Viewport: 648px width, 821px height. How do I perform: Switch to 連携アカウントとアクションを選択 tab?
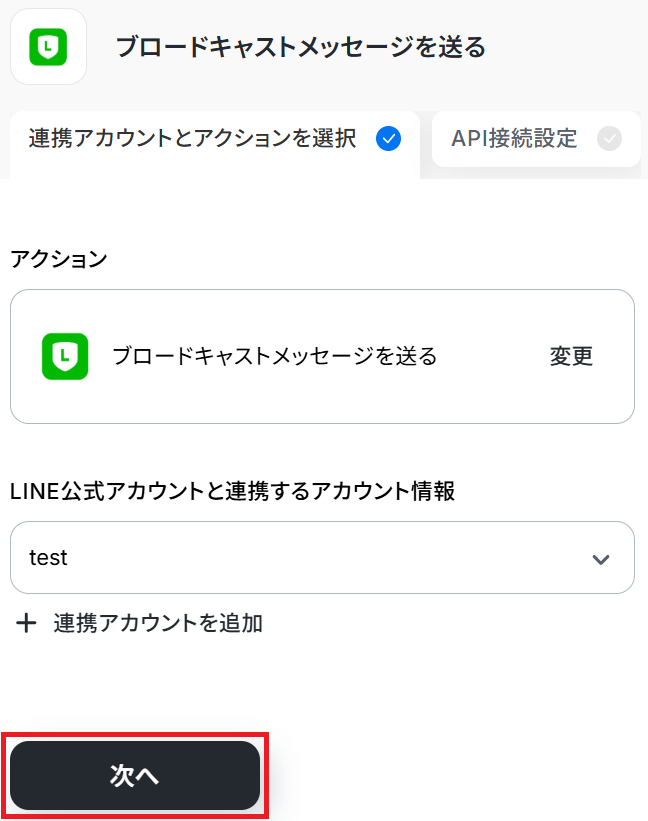192,139
